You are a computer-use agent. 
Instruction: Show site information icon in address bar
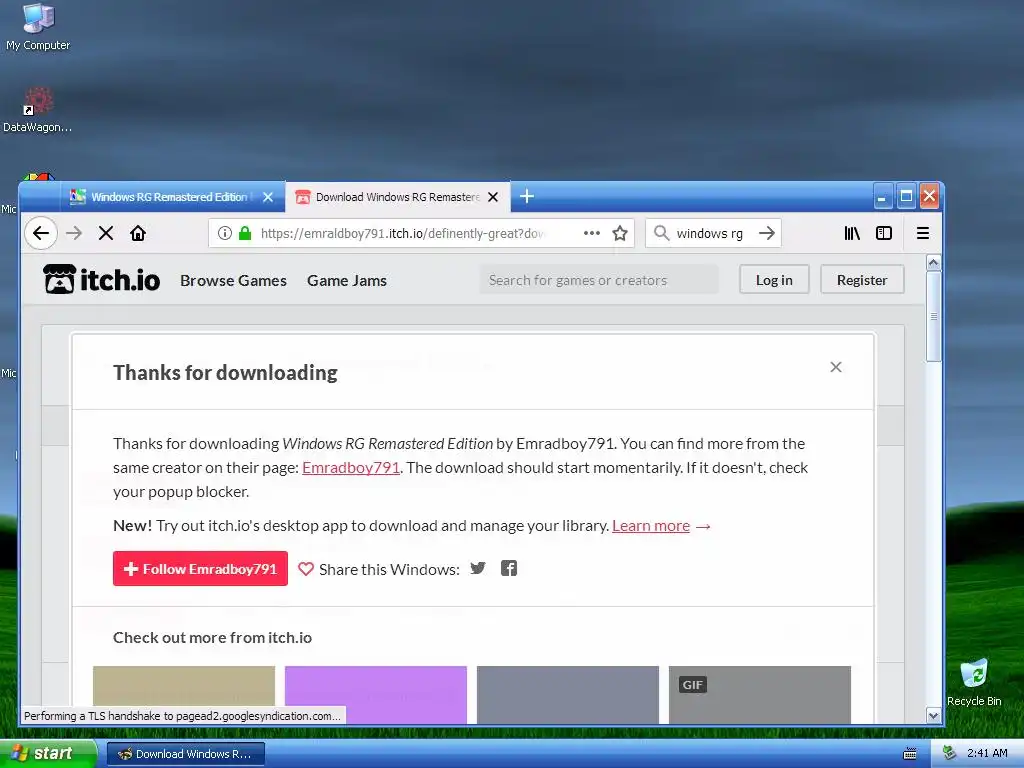tap(225, 233)
